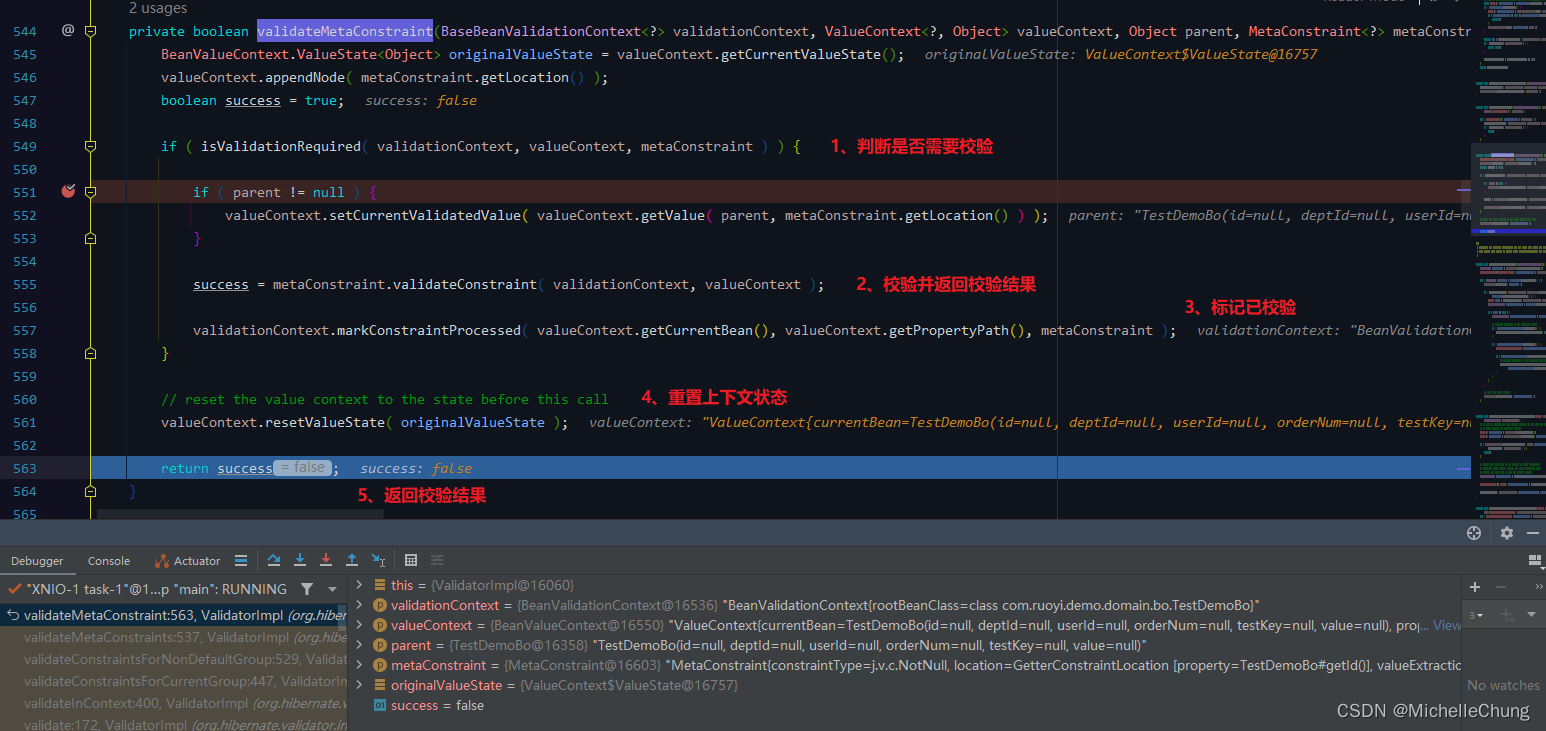Image resolution: width=1546 pixels, height=731 pixels.
Task: Open debug panel settings gear
Action: (x=1507, y=533)
